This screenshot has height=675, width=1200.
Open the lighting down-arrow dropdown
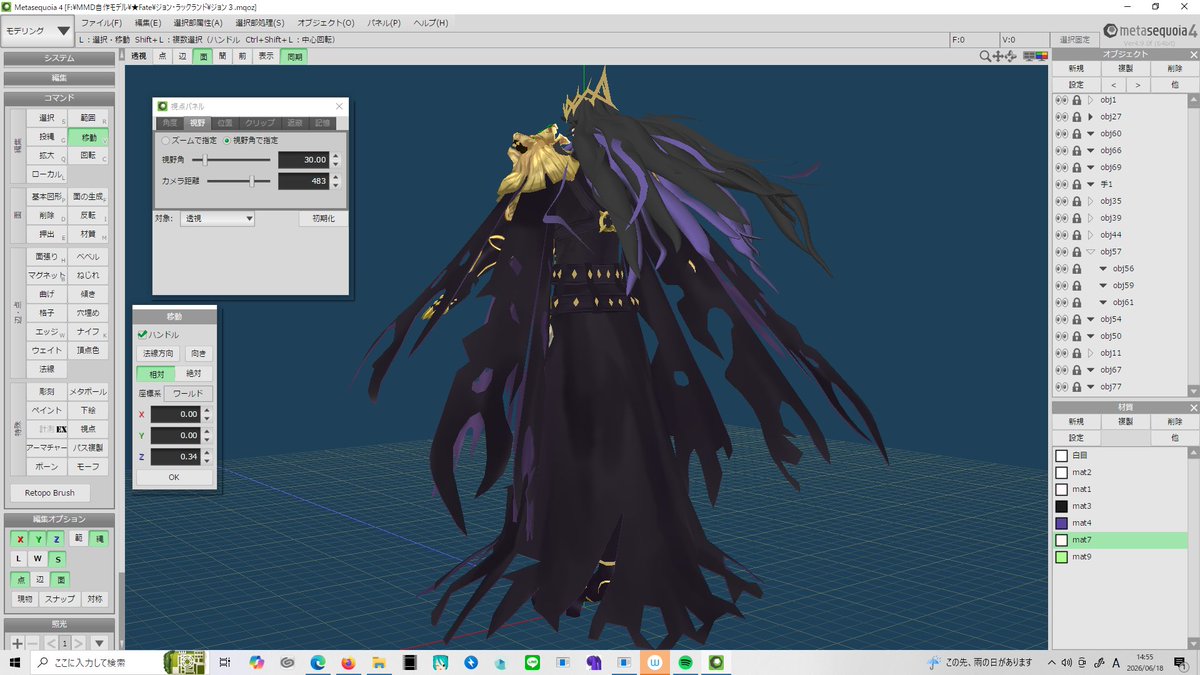pos(98,643)
